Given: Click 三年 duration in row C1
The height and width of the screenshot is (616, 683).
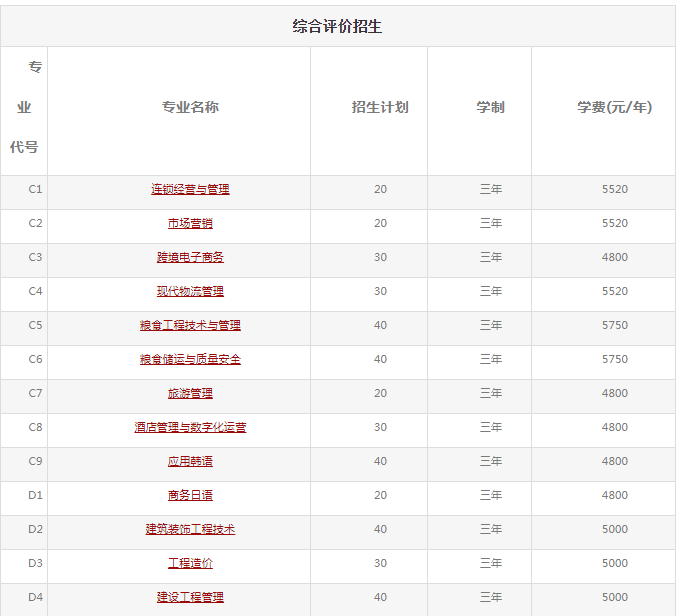Looking at the screenshot, I should pos(491,189).
